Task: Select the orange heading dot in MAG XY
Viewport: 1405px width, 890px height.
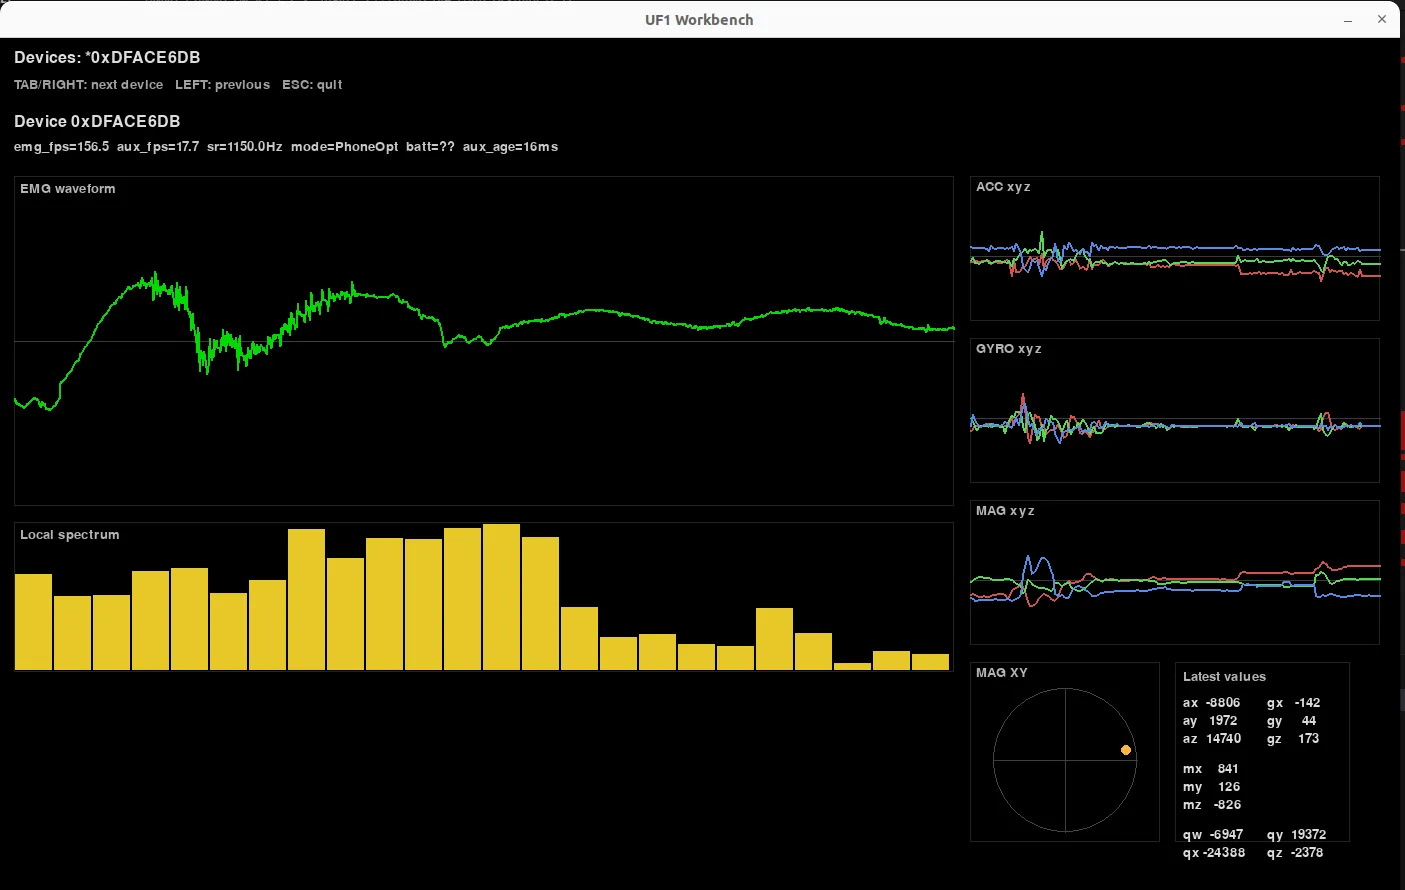Action: coord(1126,749)
